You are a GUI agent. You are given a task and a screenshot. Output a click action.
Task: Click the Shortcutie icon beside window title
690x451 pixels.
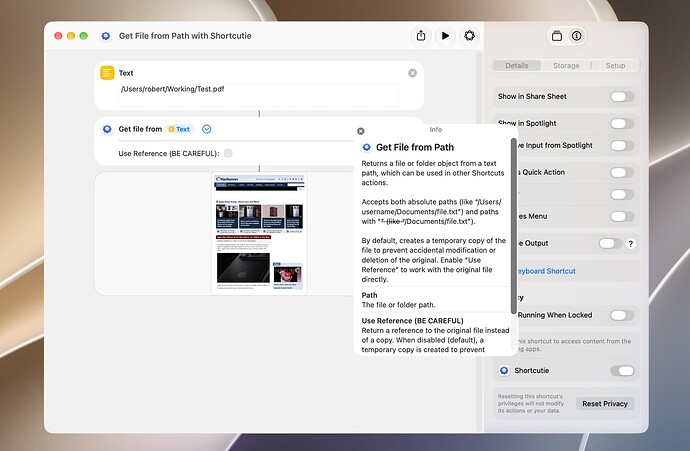[106, 36]
